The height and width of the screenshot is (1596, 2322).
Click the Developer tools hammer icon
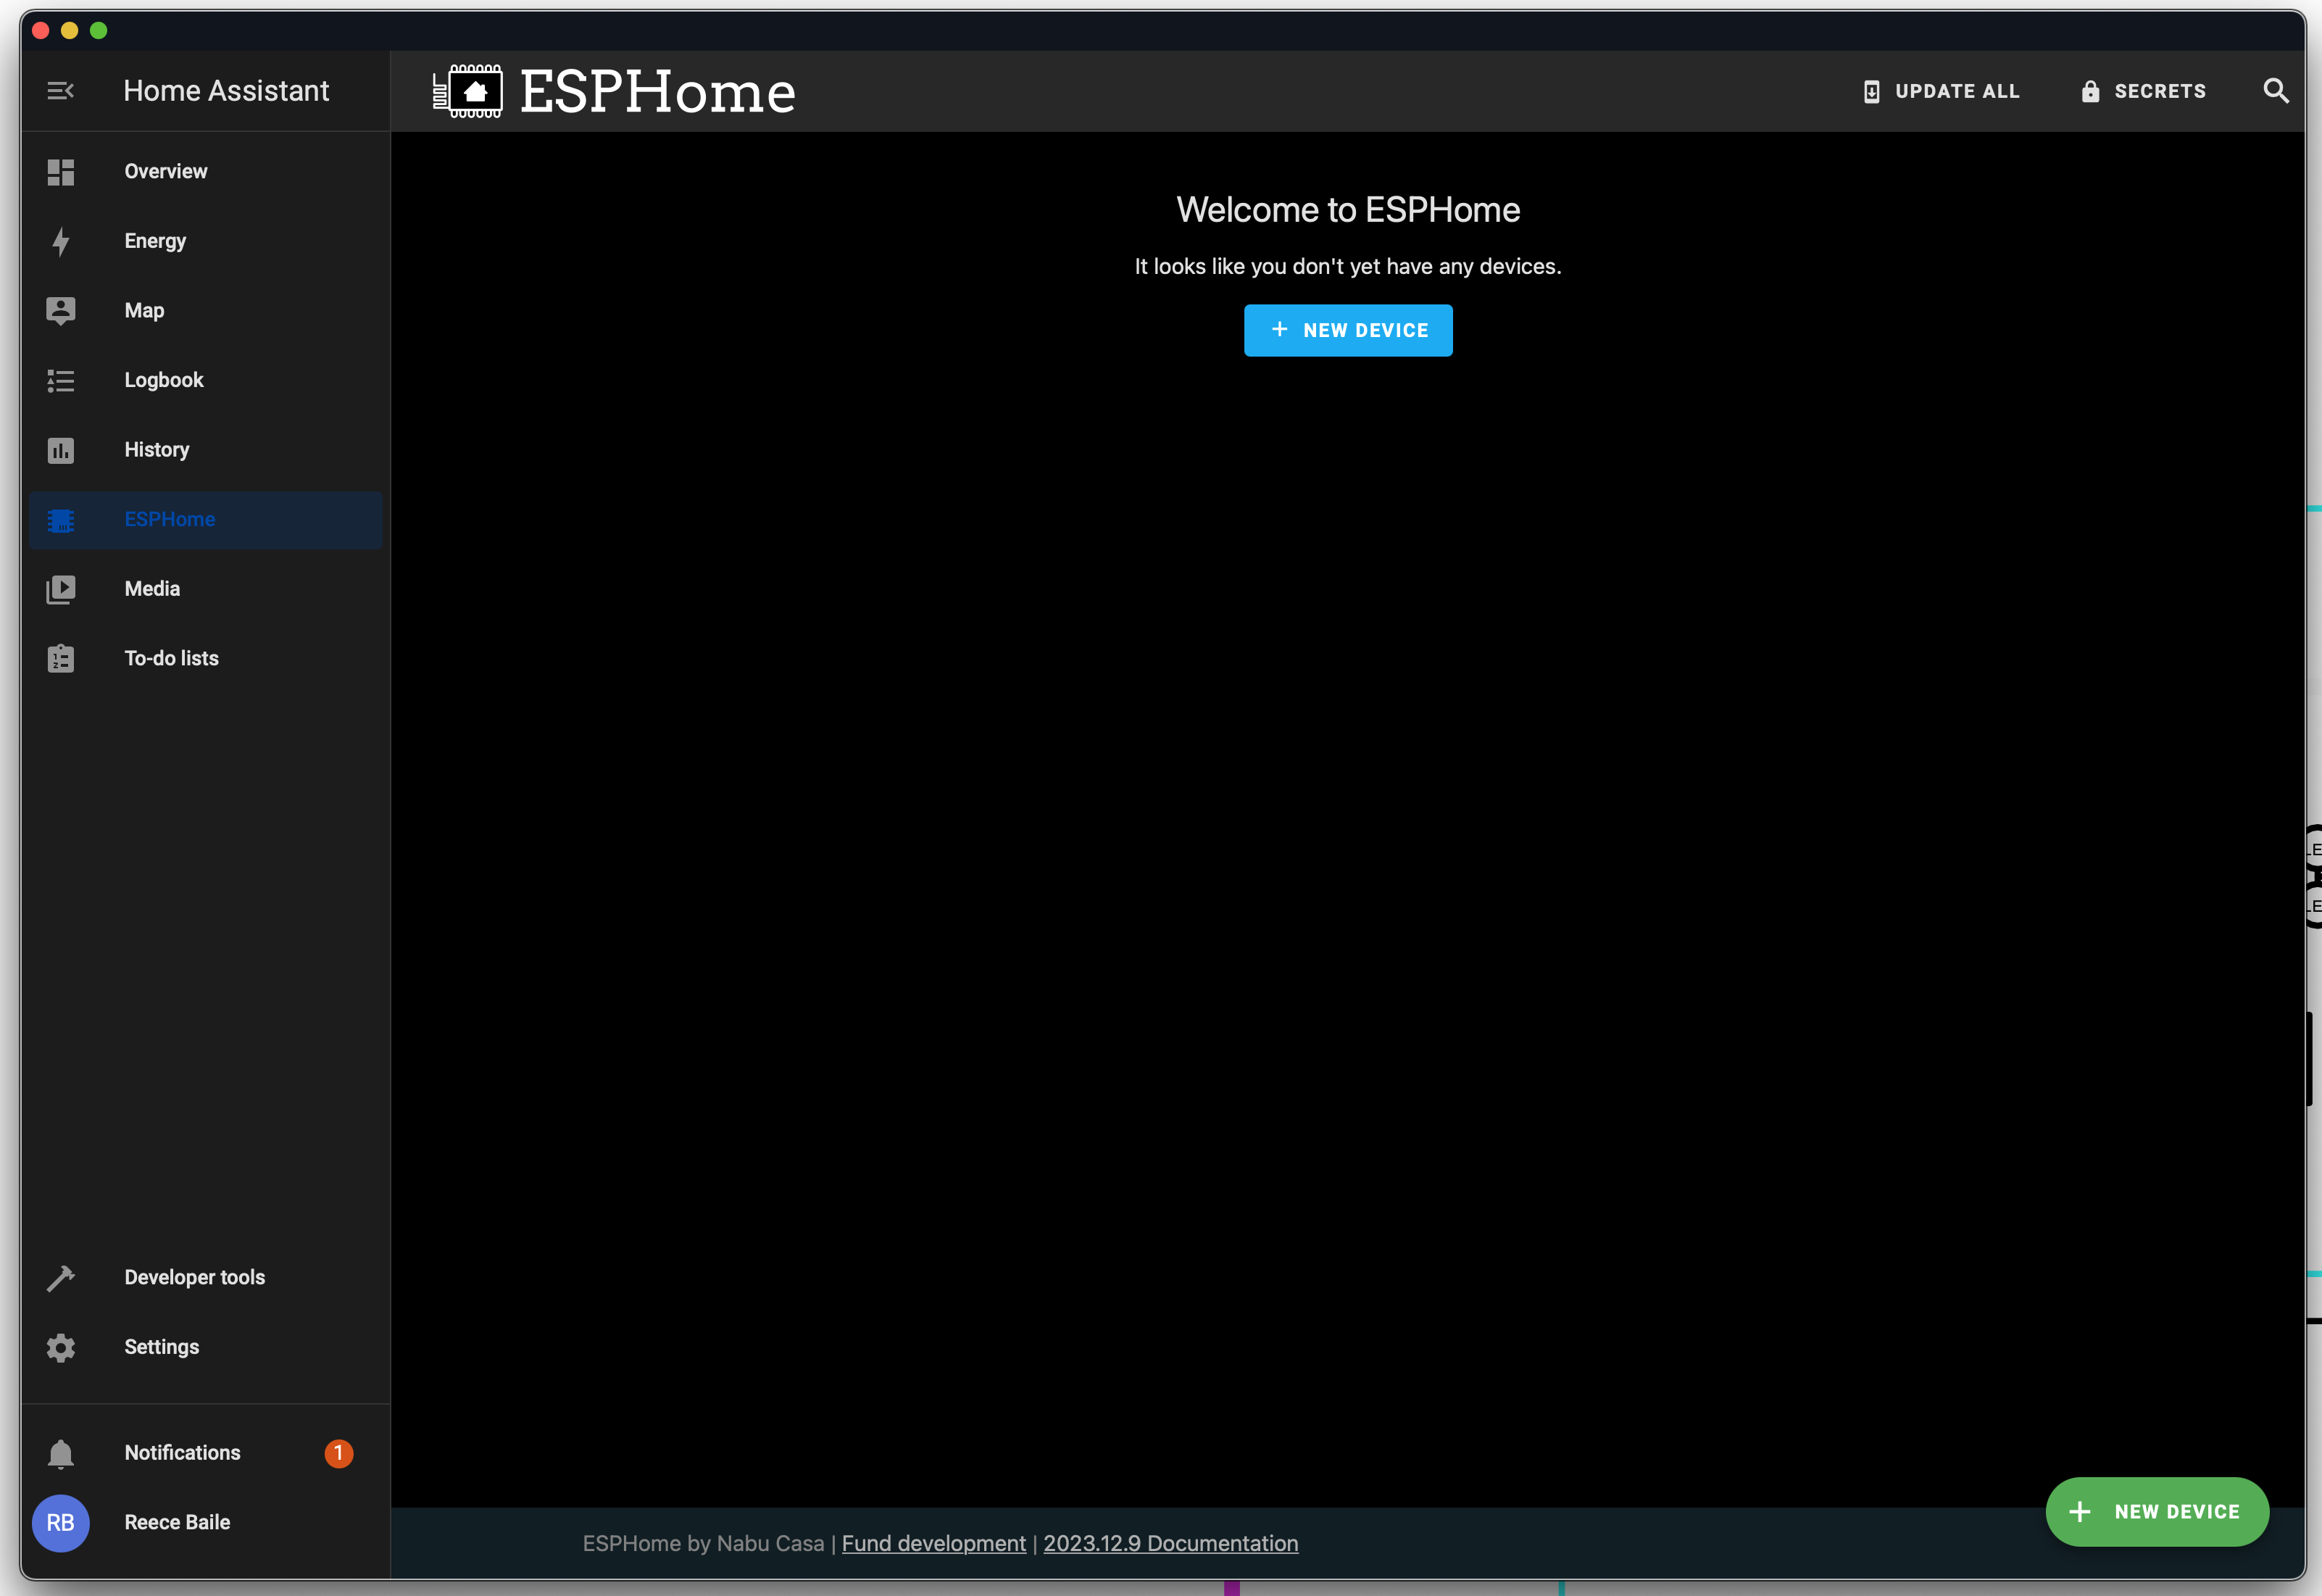[x=60, y=1278]
